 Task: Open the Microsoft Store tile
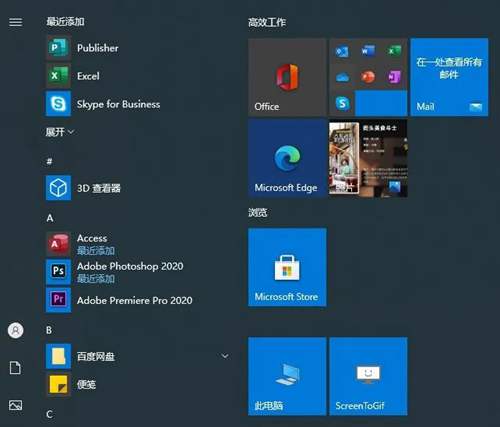[287, 267]
